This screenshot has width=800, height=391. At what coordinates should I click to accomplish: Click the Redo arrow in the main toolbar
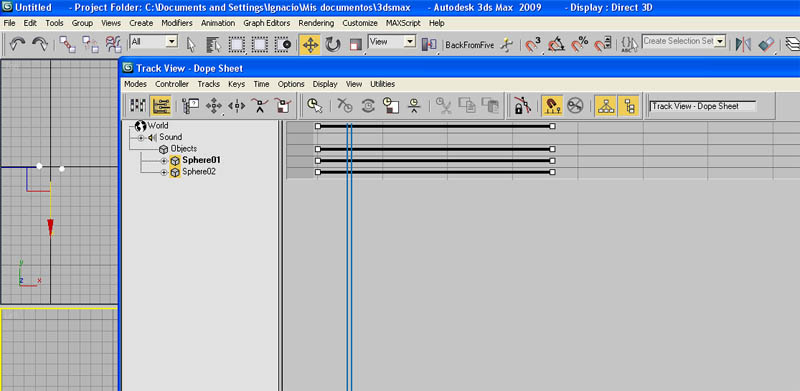click(39, 45)
